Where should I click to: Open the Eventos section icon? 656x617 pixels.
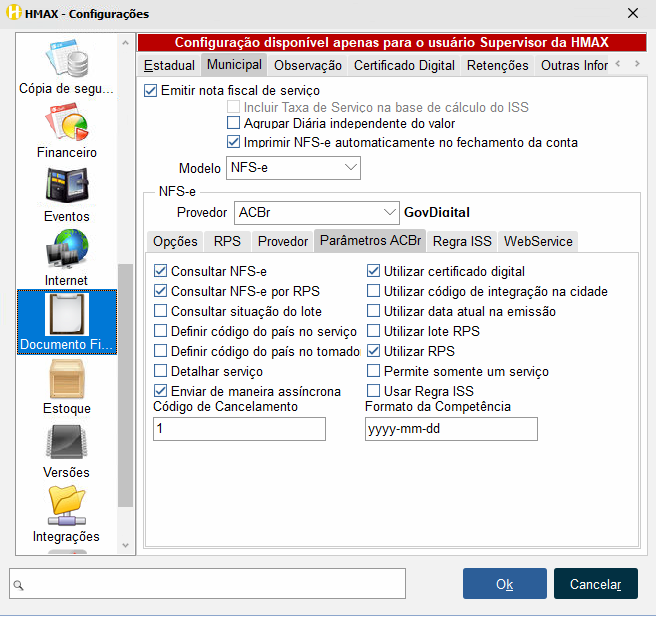tap(67, 188)
